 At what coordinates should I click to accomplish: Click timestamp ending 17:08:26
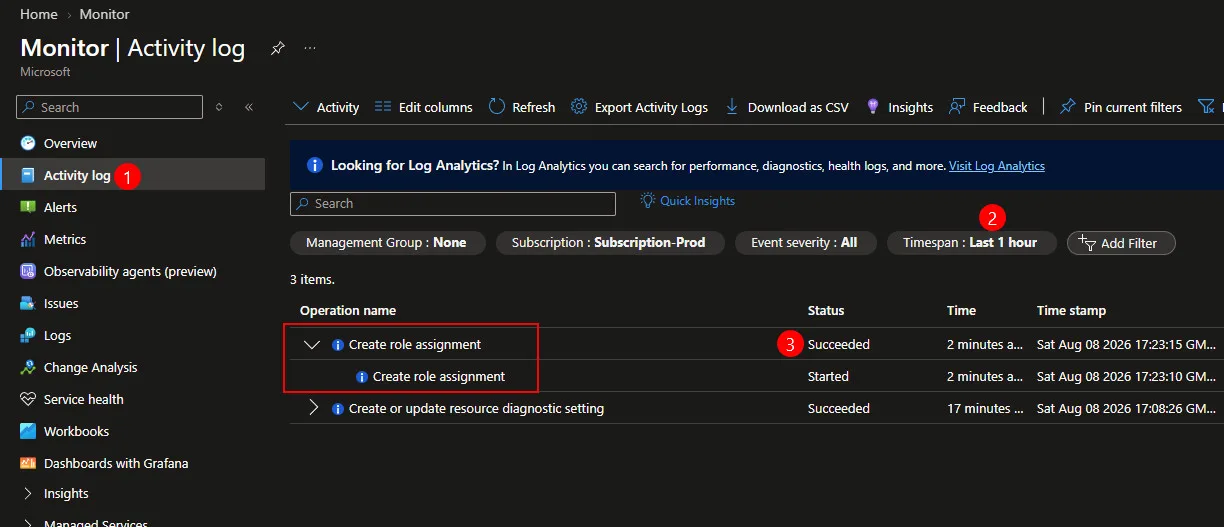coord(1127,408)
